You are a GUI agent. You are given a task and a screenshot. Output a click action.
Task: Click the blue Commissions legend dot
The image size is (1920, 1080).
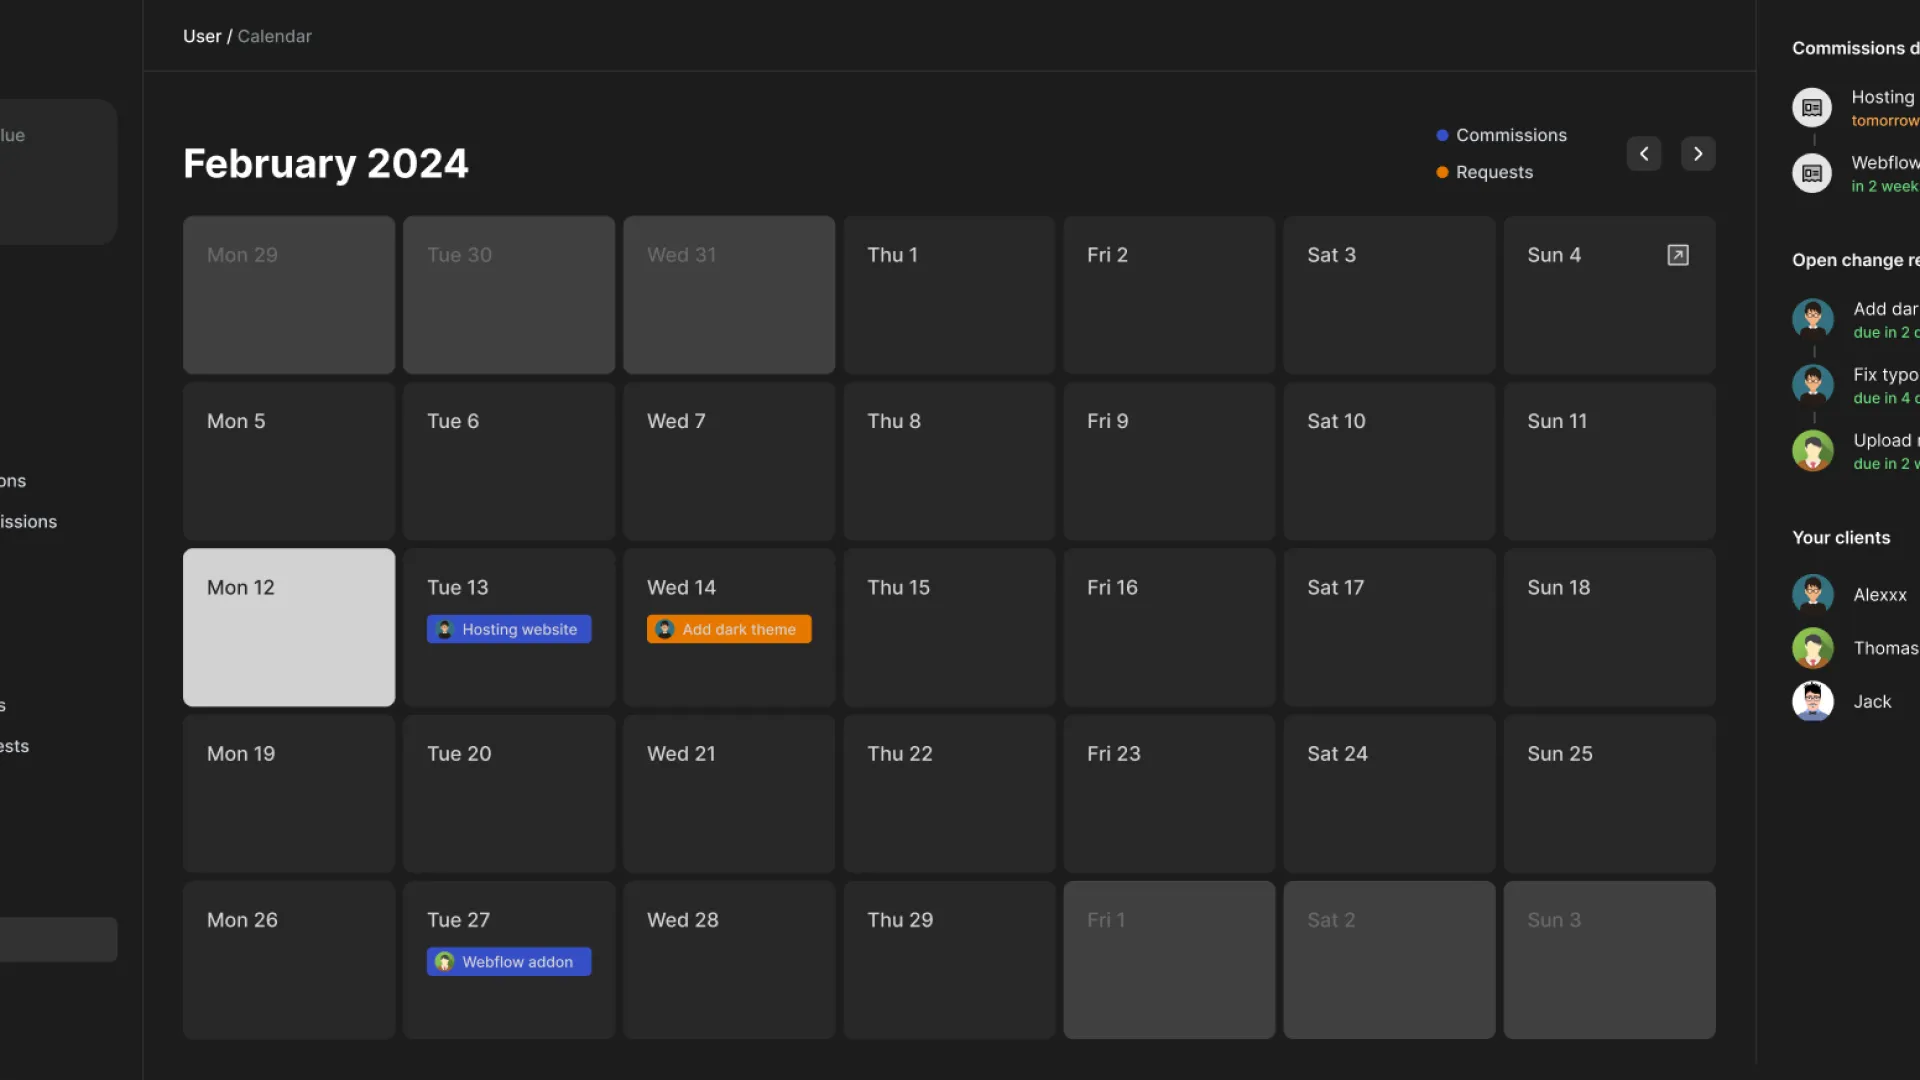[1442, 135]
